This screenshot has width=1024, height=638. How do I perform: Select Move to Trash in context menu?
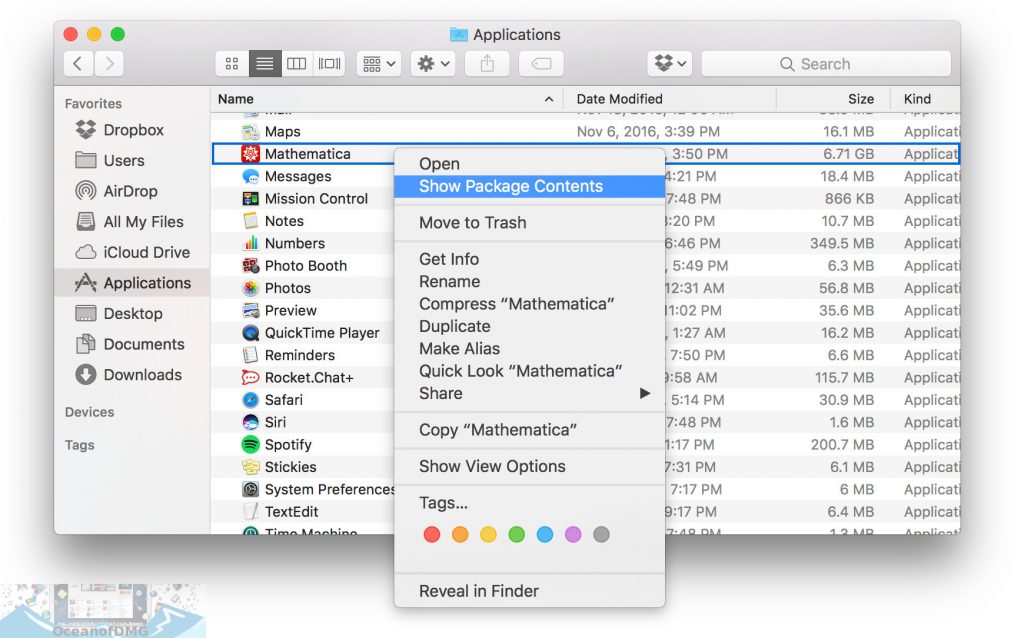pos(472,223)
